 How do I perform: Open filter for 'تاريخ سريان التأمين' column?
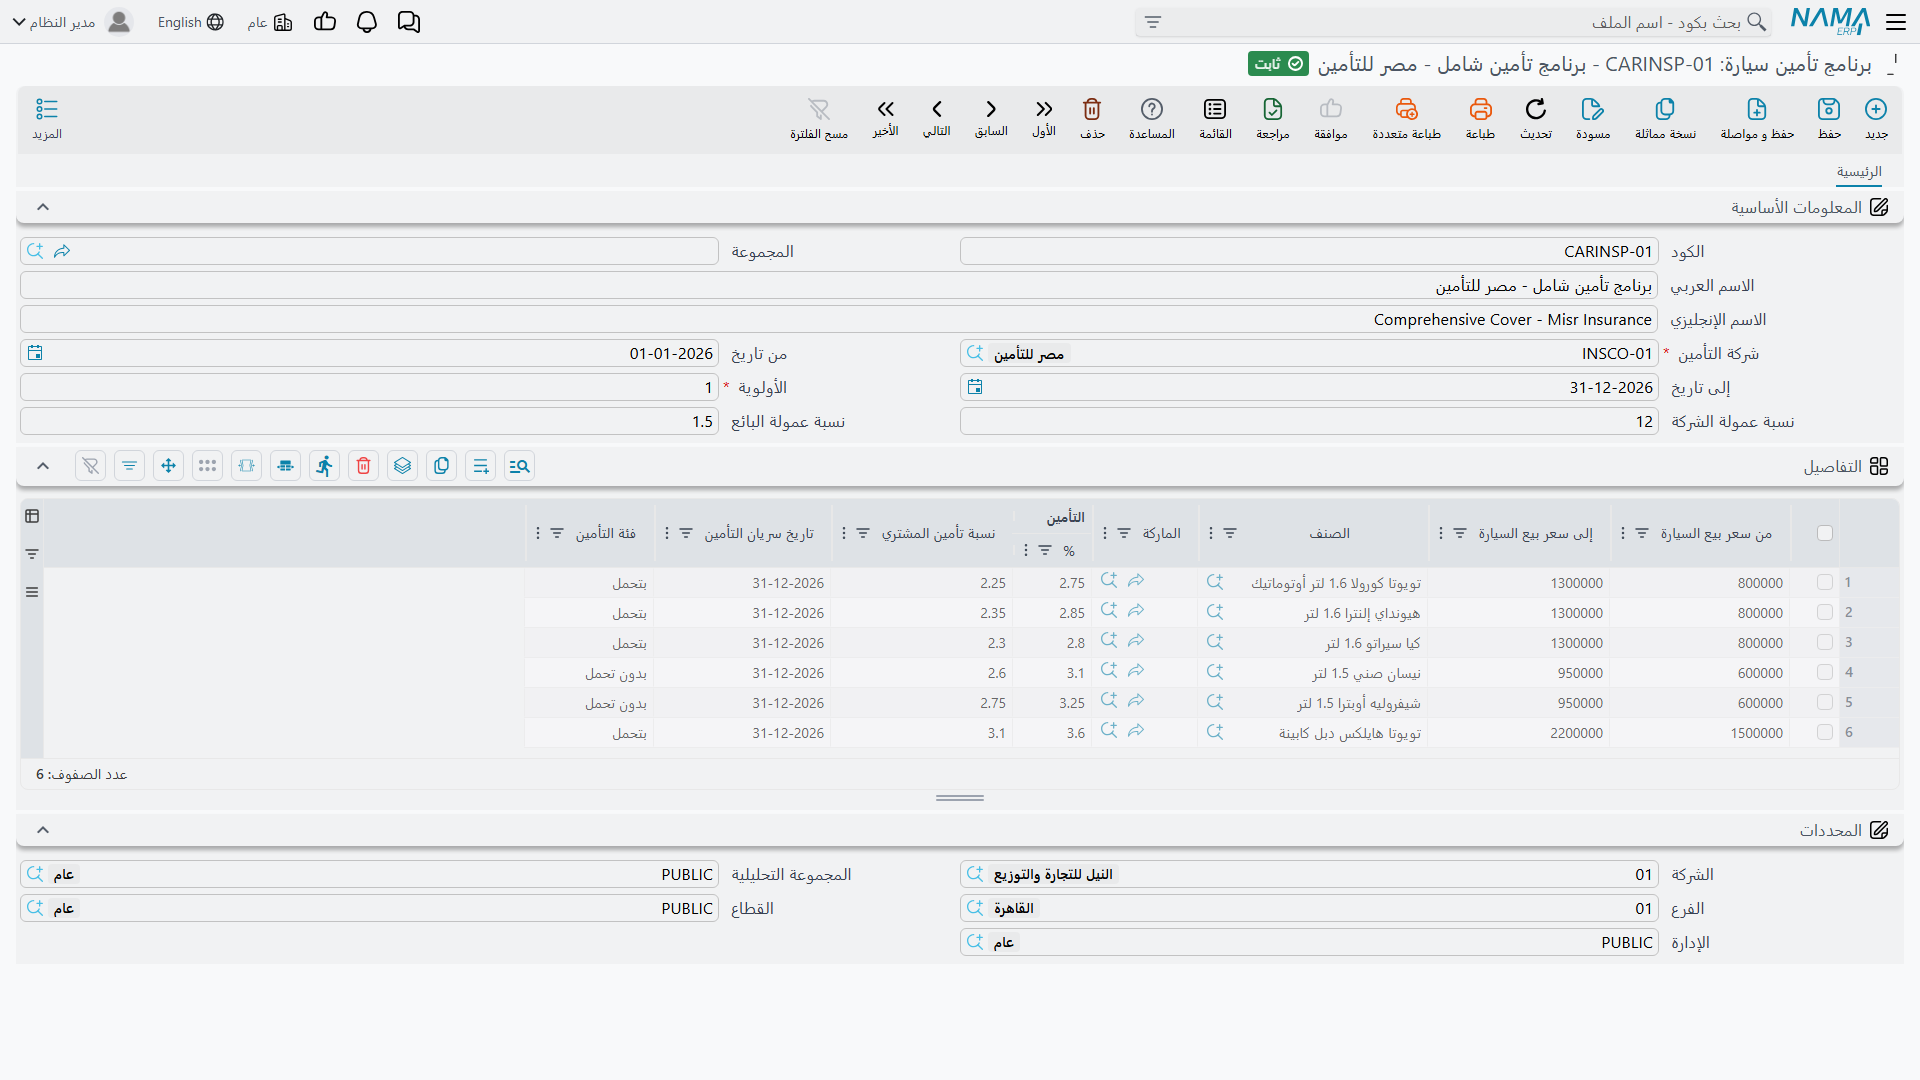coord(686,533)
